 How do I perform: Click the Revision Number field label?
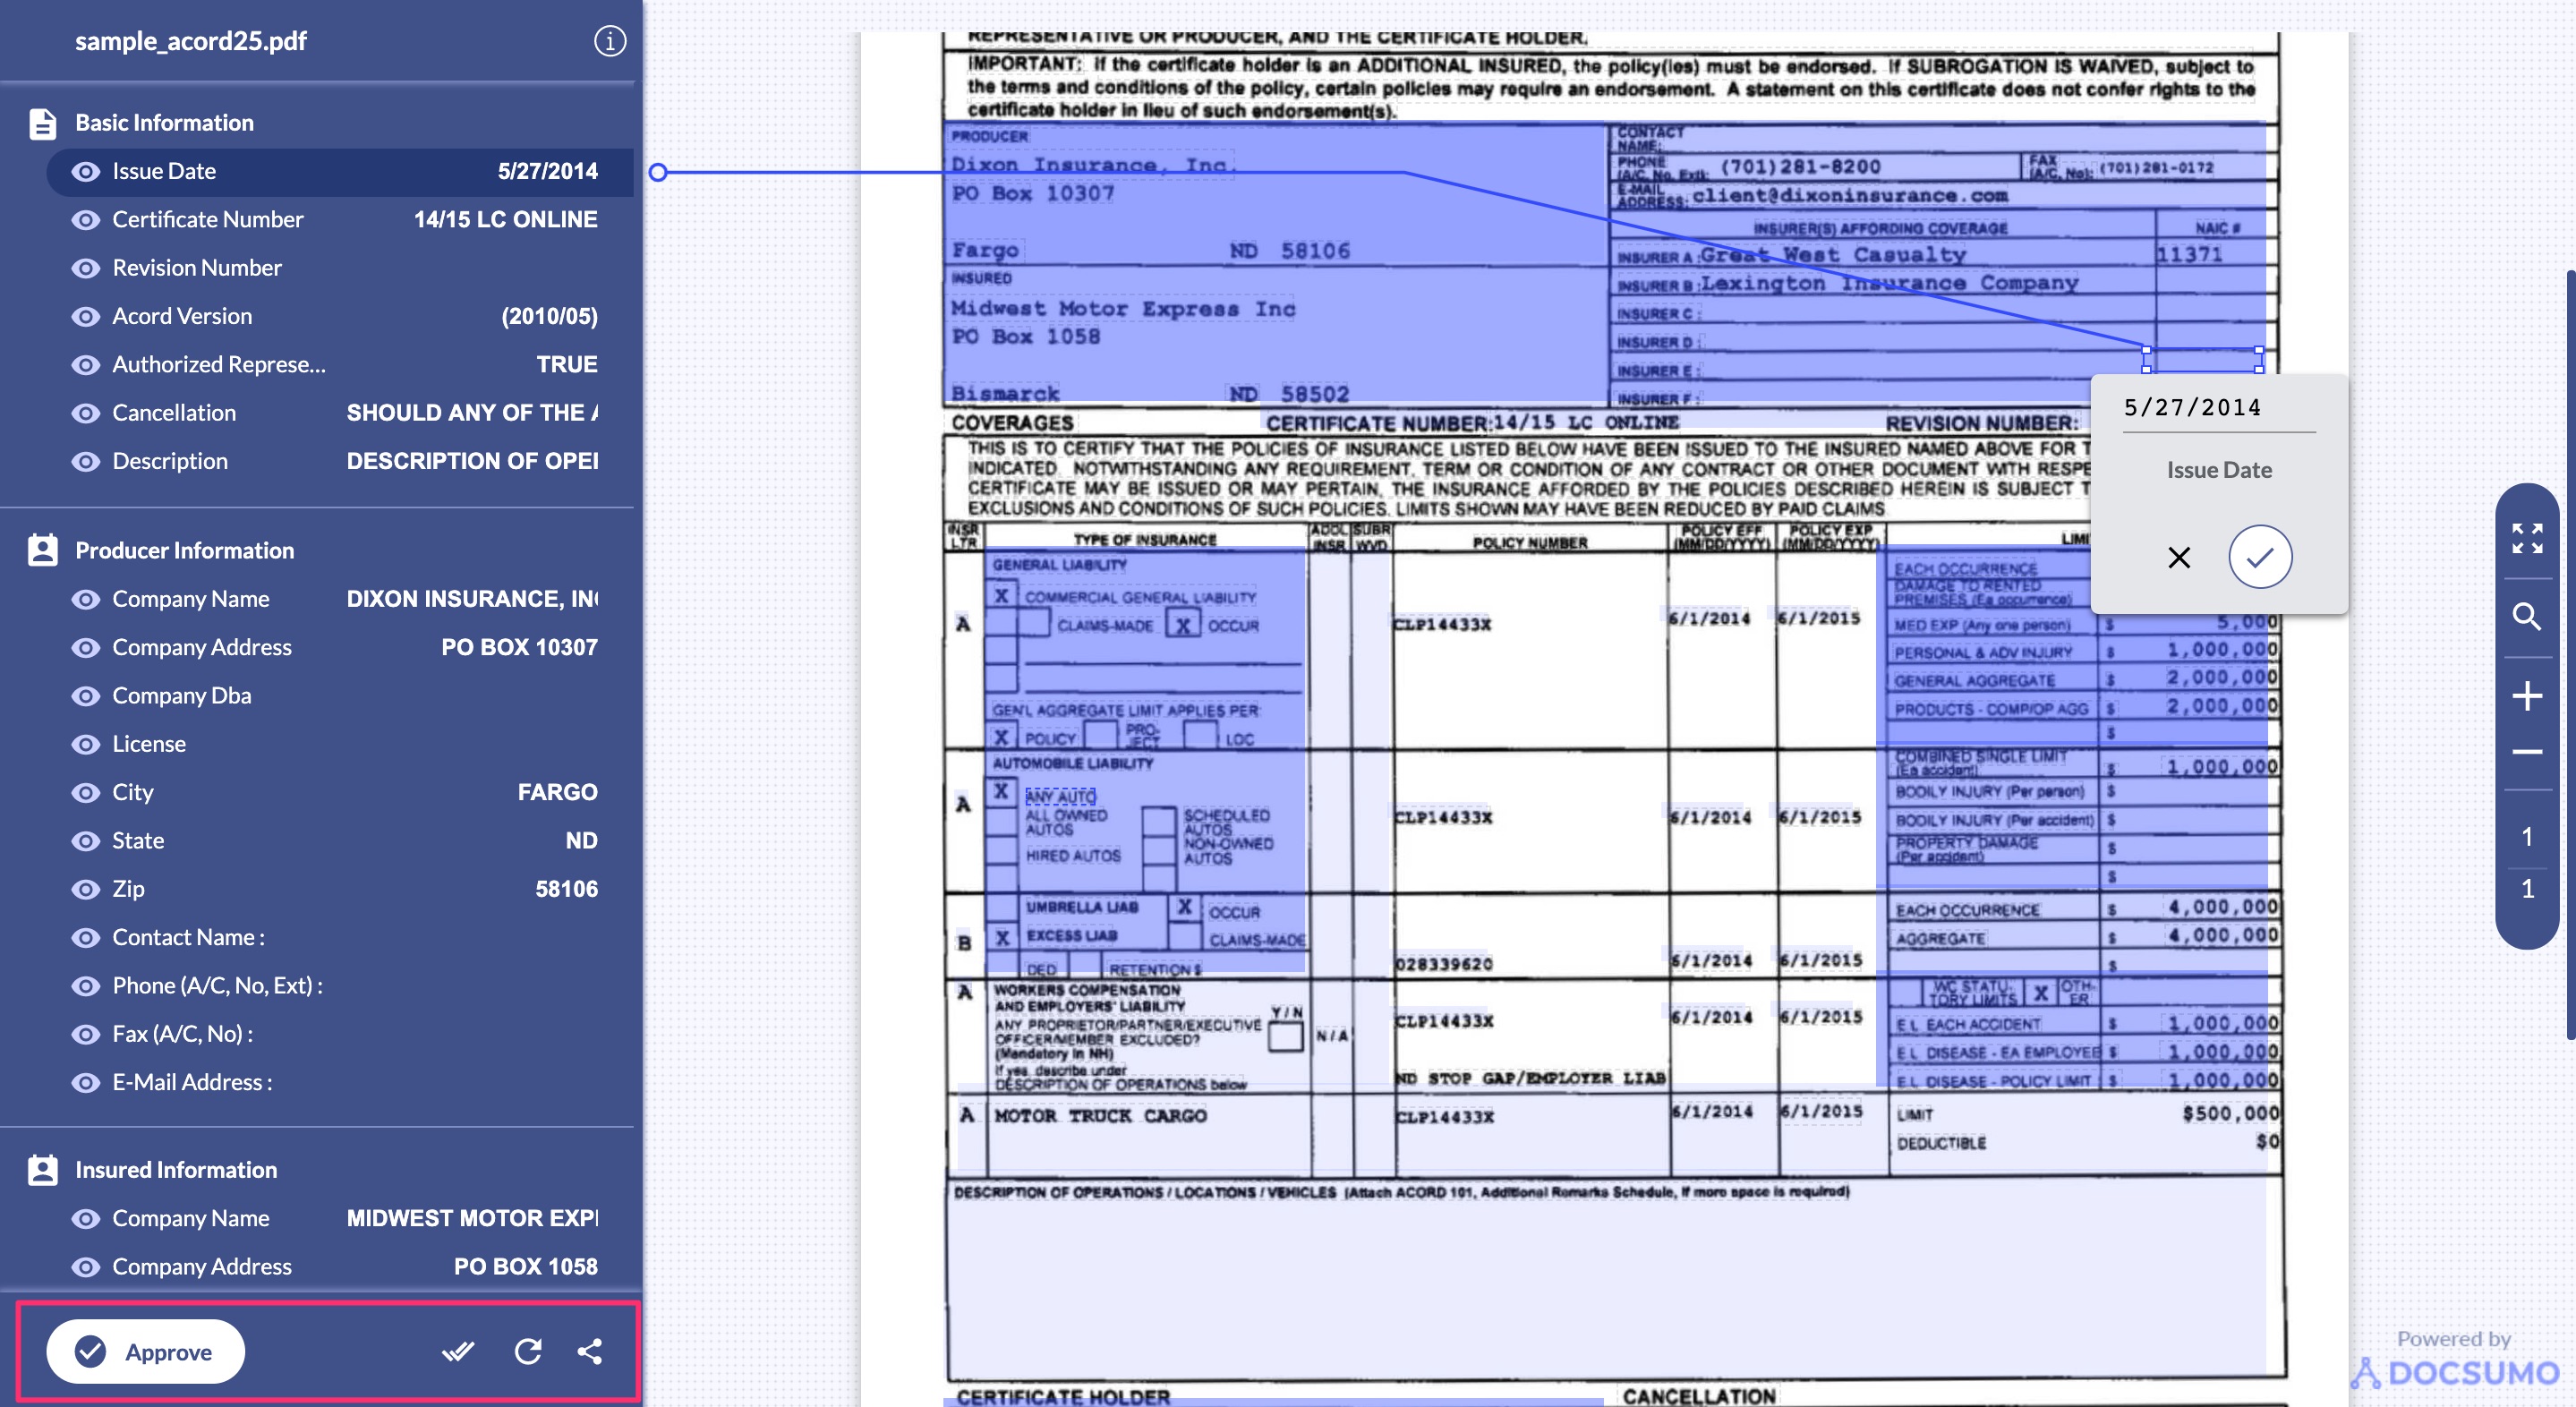click(197, 268)
